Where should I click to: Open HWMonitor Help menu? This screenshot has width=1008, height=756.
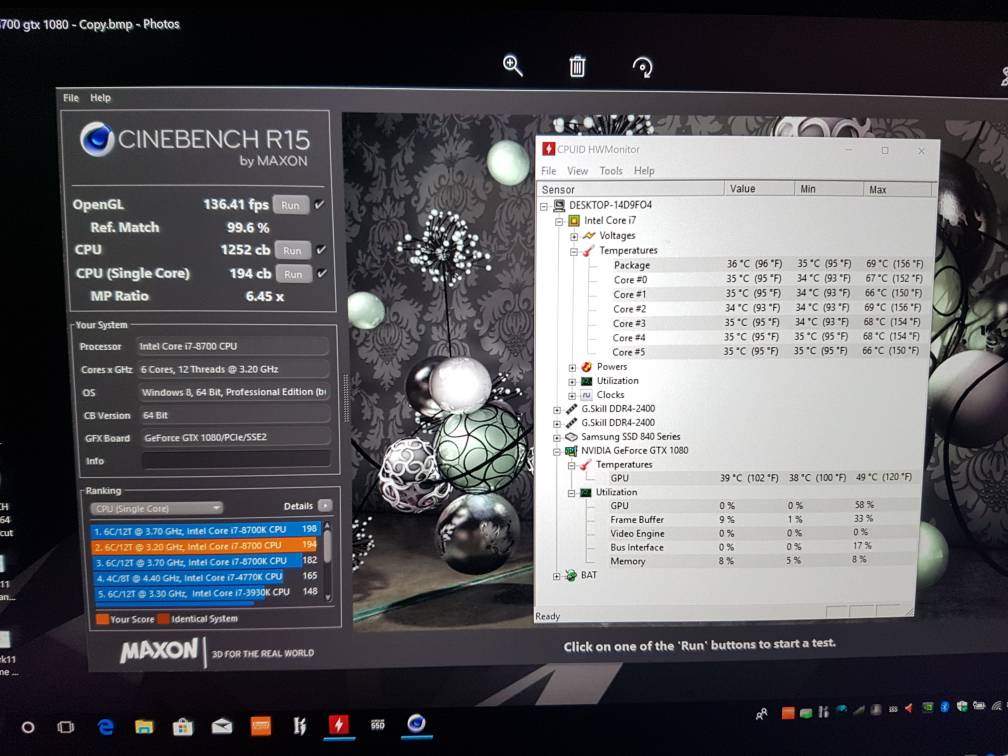[644, 171]
